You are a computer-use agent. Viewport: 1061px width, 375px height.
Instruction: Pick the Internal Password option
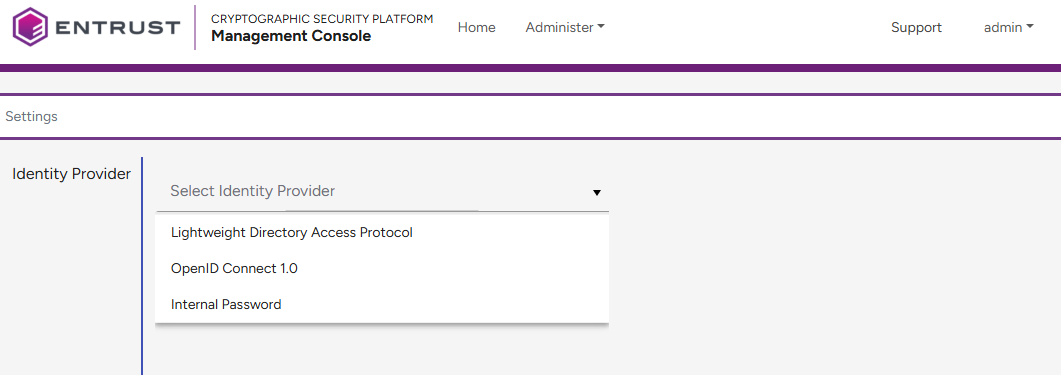pos(382,305)
